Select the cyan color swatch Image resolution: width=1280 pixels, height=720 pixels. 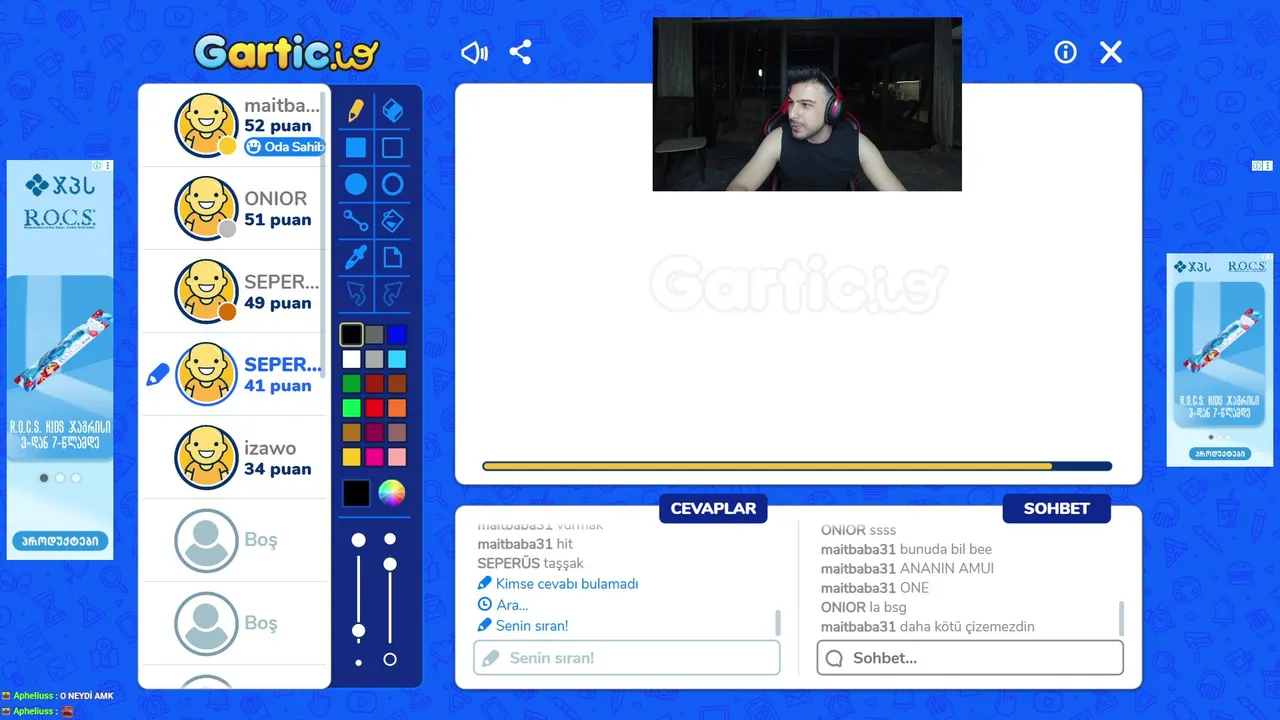point(397,359)
